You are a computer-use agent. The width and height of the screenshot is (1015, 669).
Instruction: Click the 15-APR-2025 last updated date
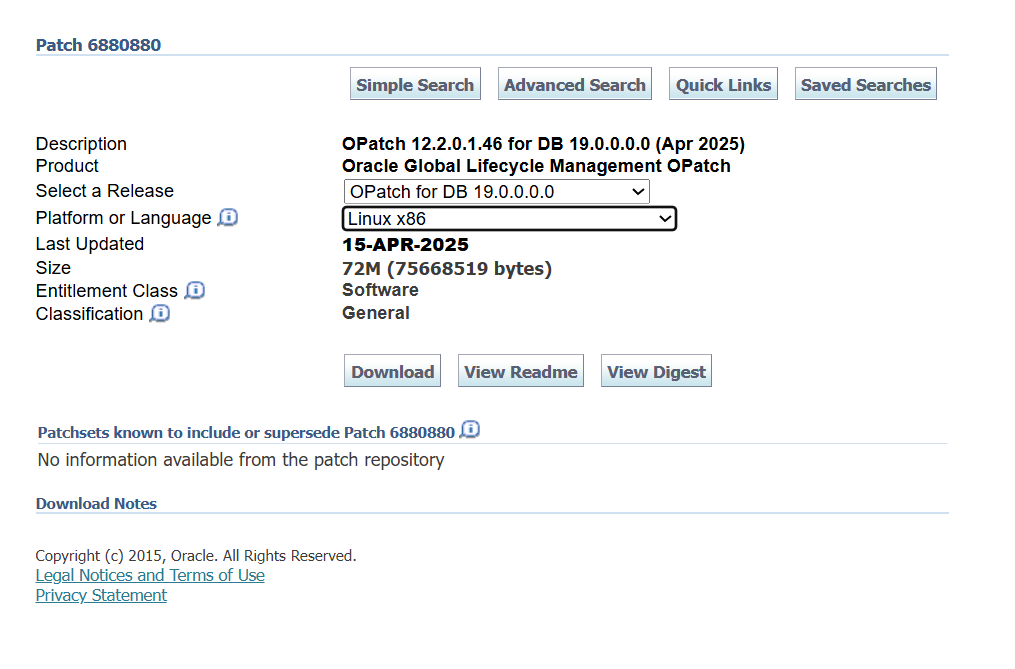(405, 245)
